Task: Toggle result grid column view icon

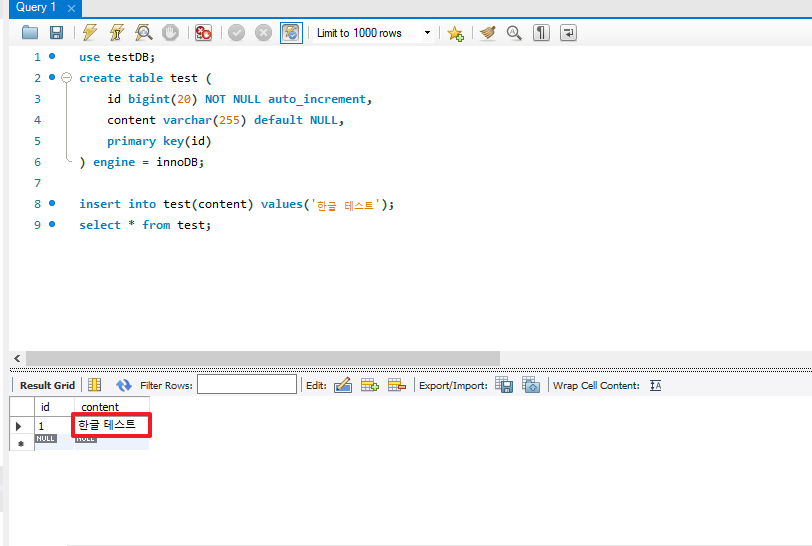Action: [x=94, y=385]
